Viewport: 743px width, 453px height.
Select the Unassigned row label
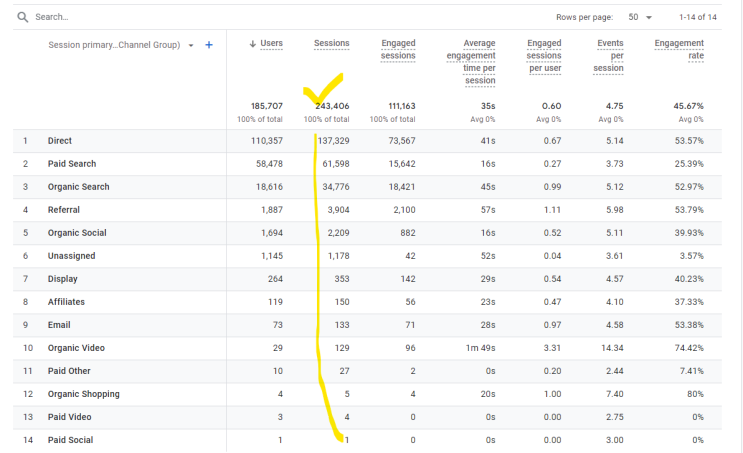pos(72,256)
